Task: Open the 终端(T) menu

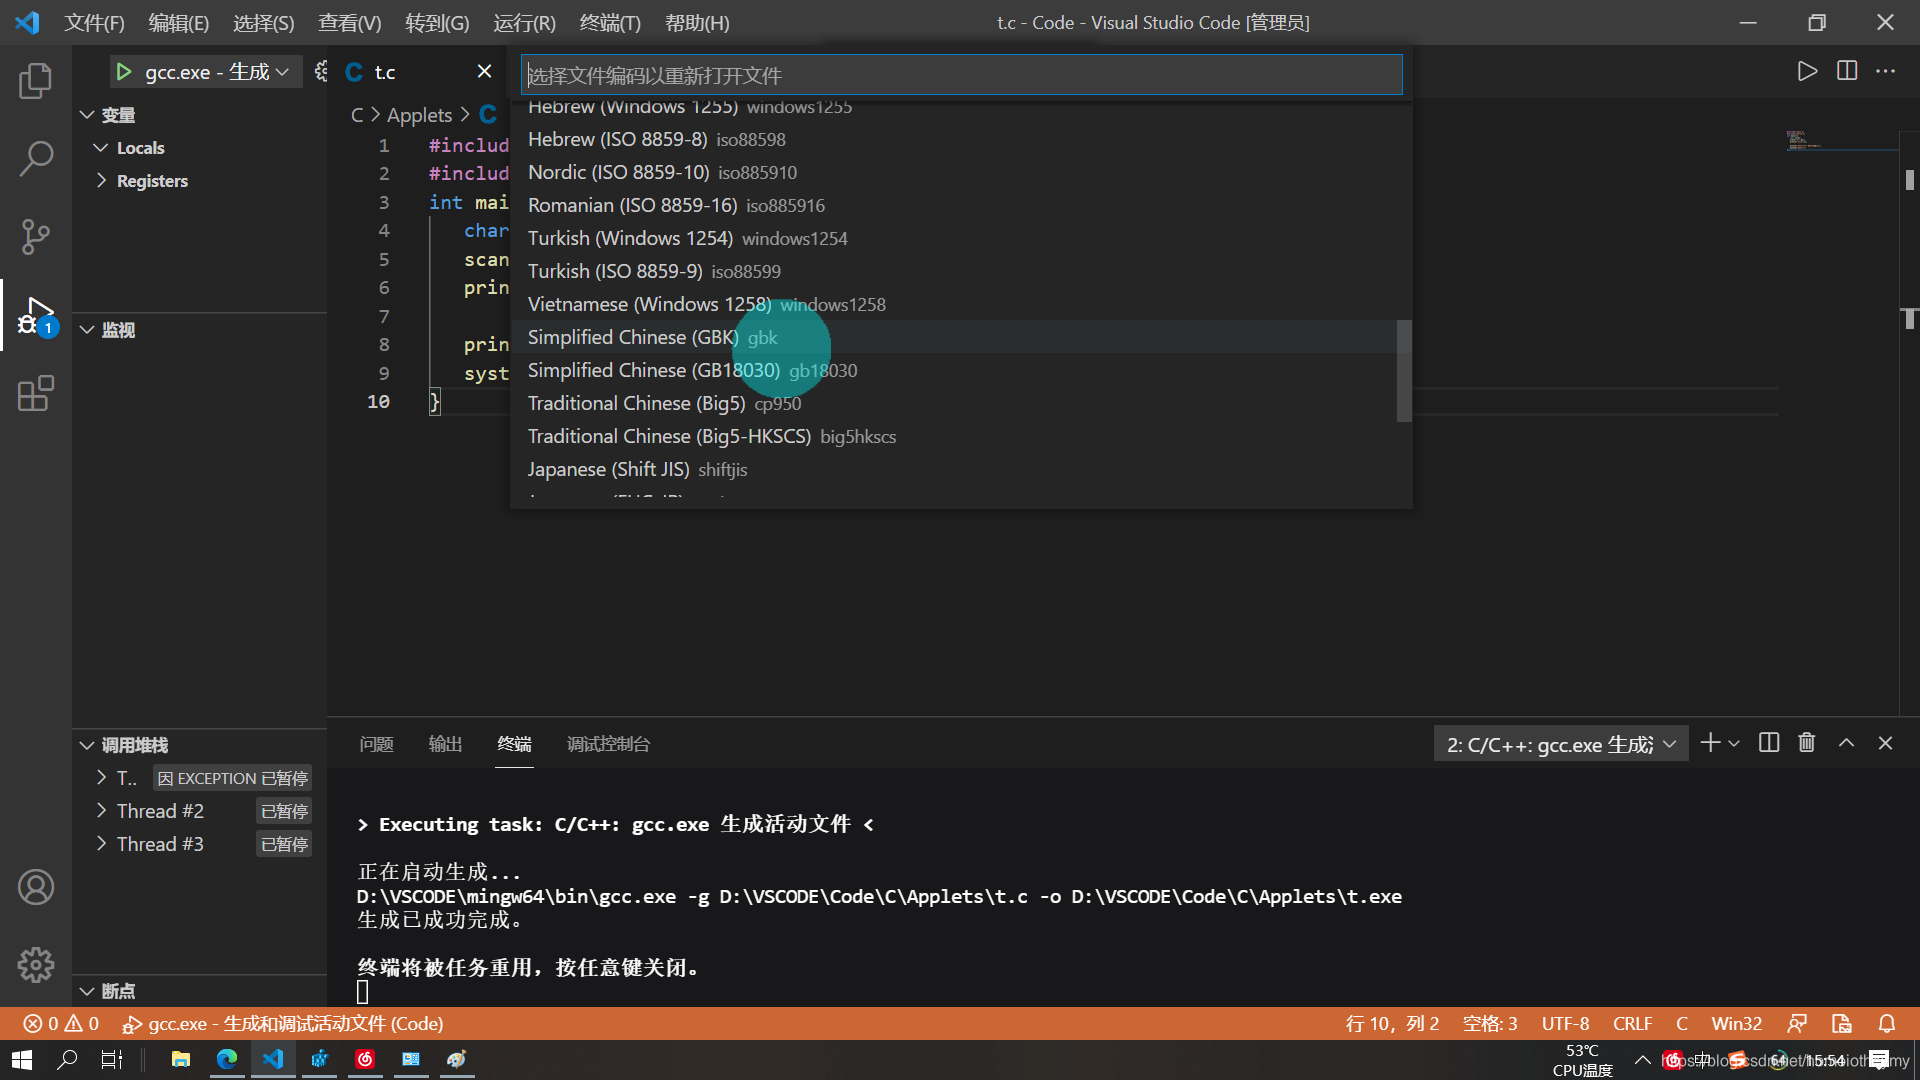Action: tap(609, 22)
